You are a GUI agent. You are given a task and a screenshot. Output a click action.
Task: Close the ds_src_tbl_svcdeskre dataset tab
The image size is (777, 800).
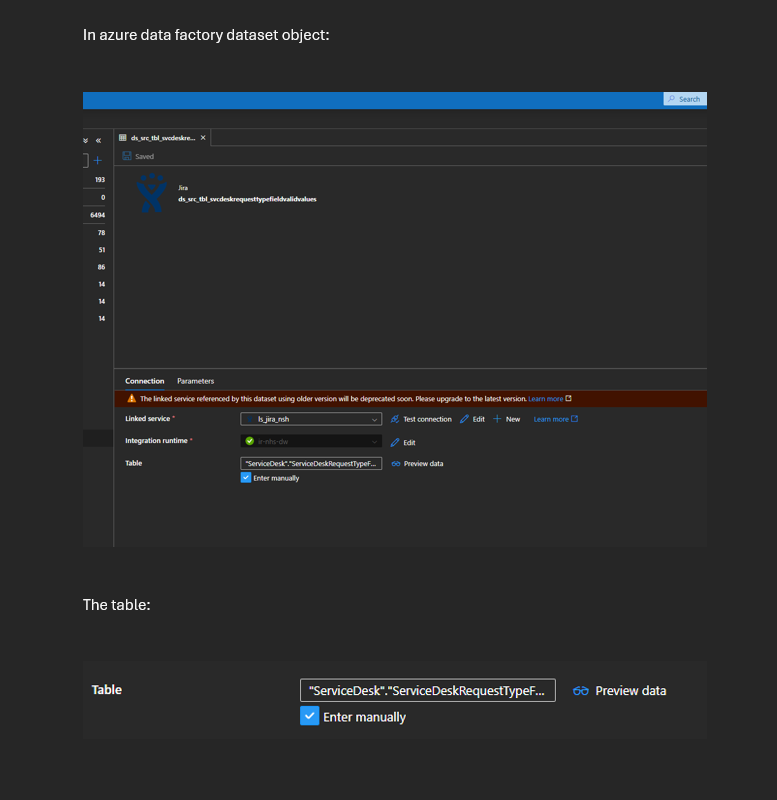coord(203,138)
